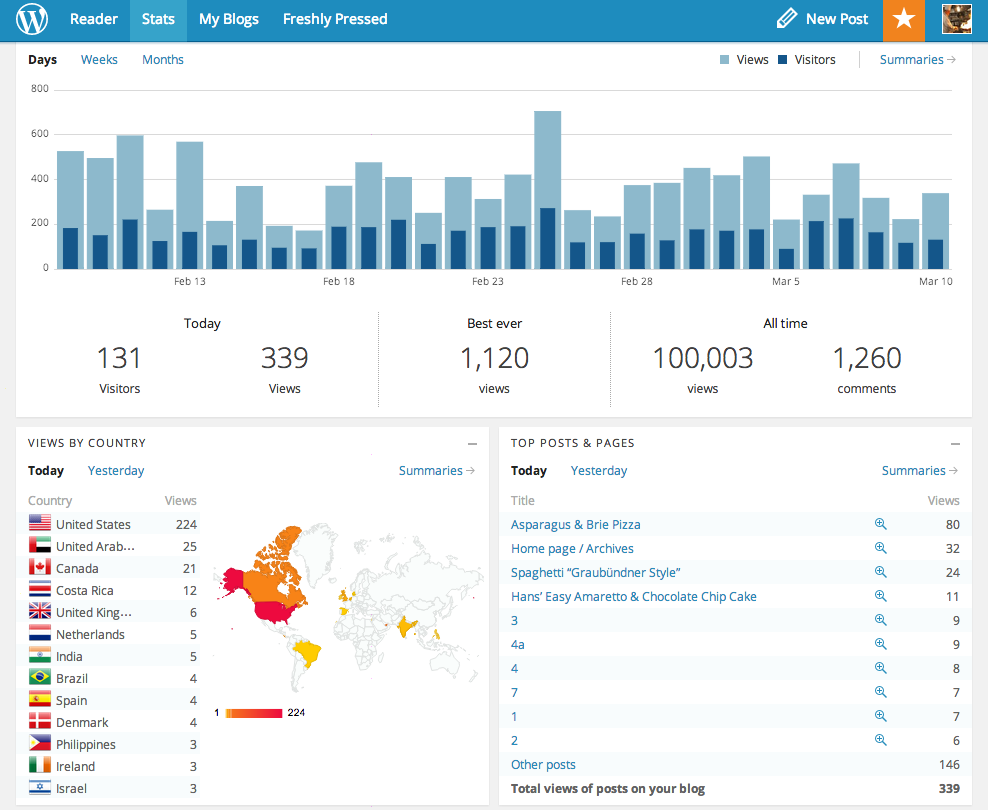Collapse the Top Posts & Pages panel
The height and width of the screenshot is (810, 988).
click(x=955, y=443)
